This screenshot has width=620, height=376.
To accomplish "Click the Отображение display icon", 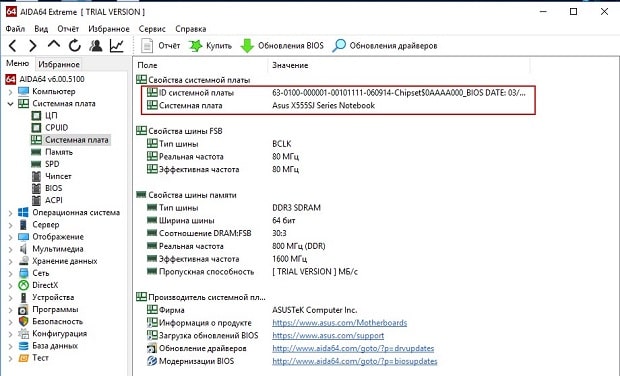I will tap(24, 237).
